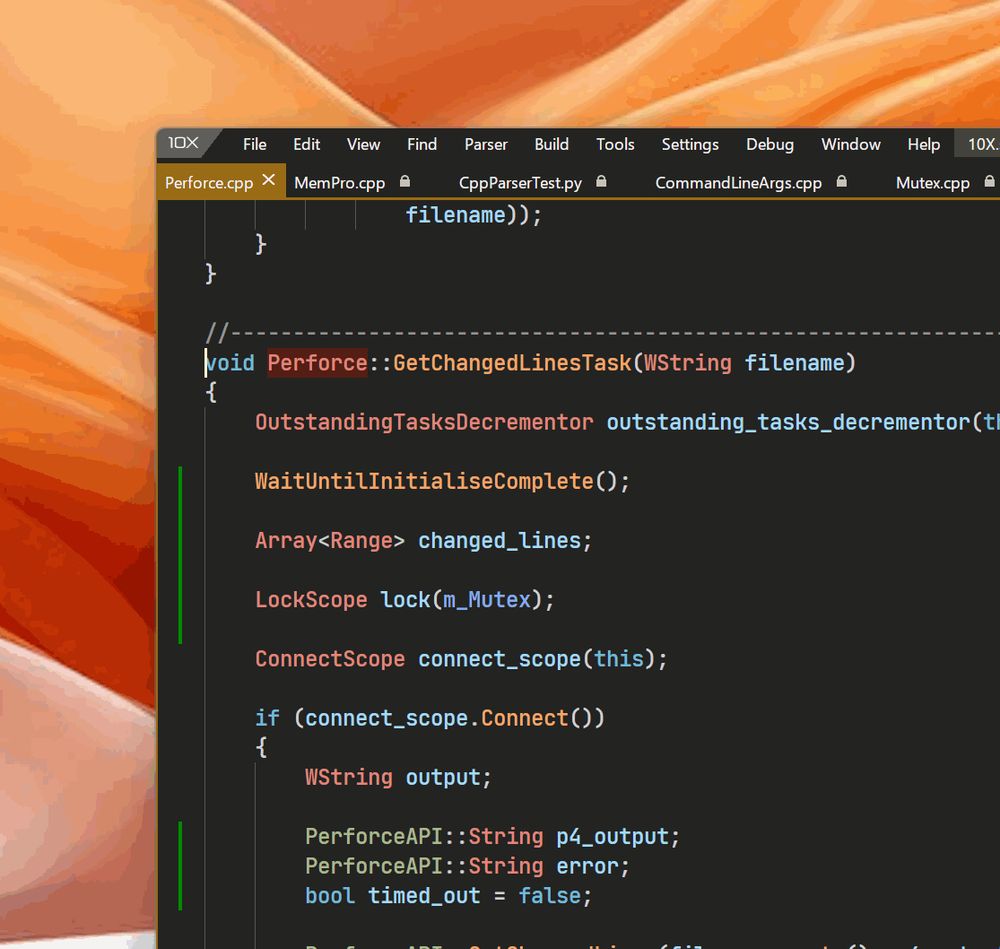Switch to the CppParserTest.py tab
Image resolution: width=1000 pixels, height=949 pixels.
coord(520,182)
